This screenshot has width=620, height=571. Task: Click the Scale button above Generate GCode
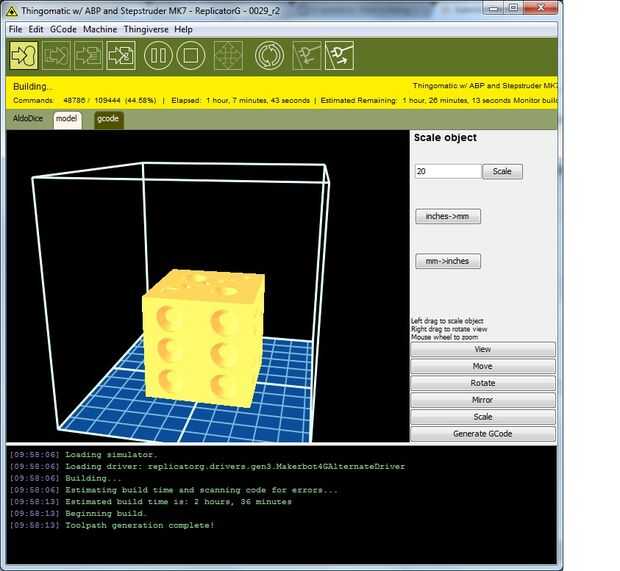coord(483,417)
